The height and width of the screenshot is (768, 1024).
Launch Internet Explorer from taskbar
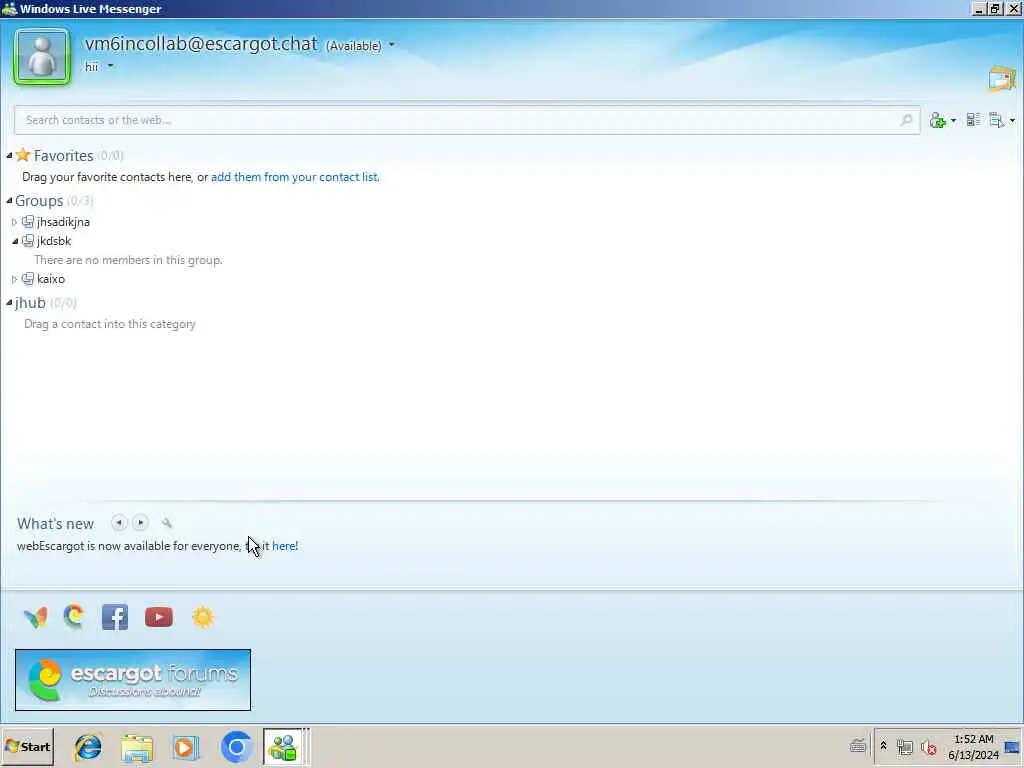click(x=88, y=747)
